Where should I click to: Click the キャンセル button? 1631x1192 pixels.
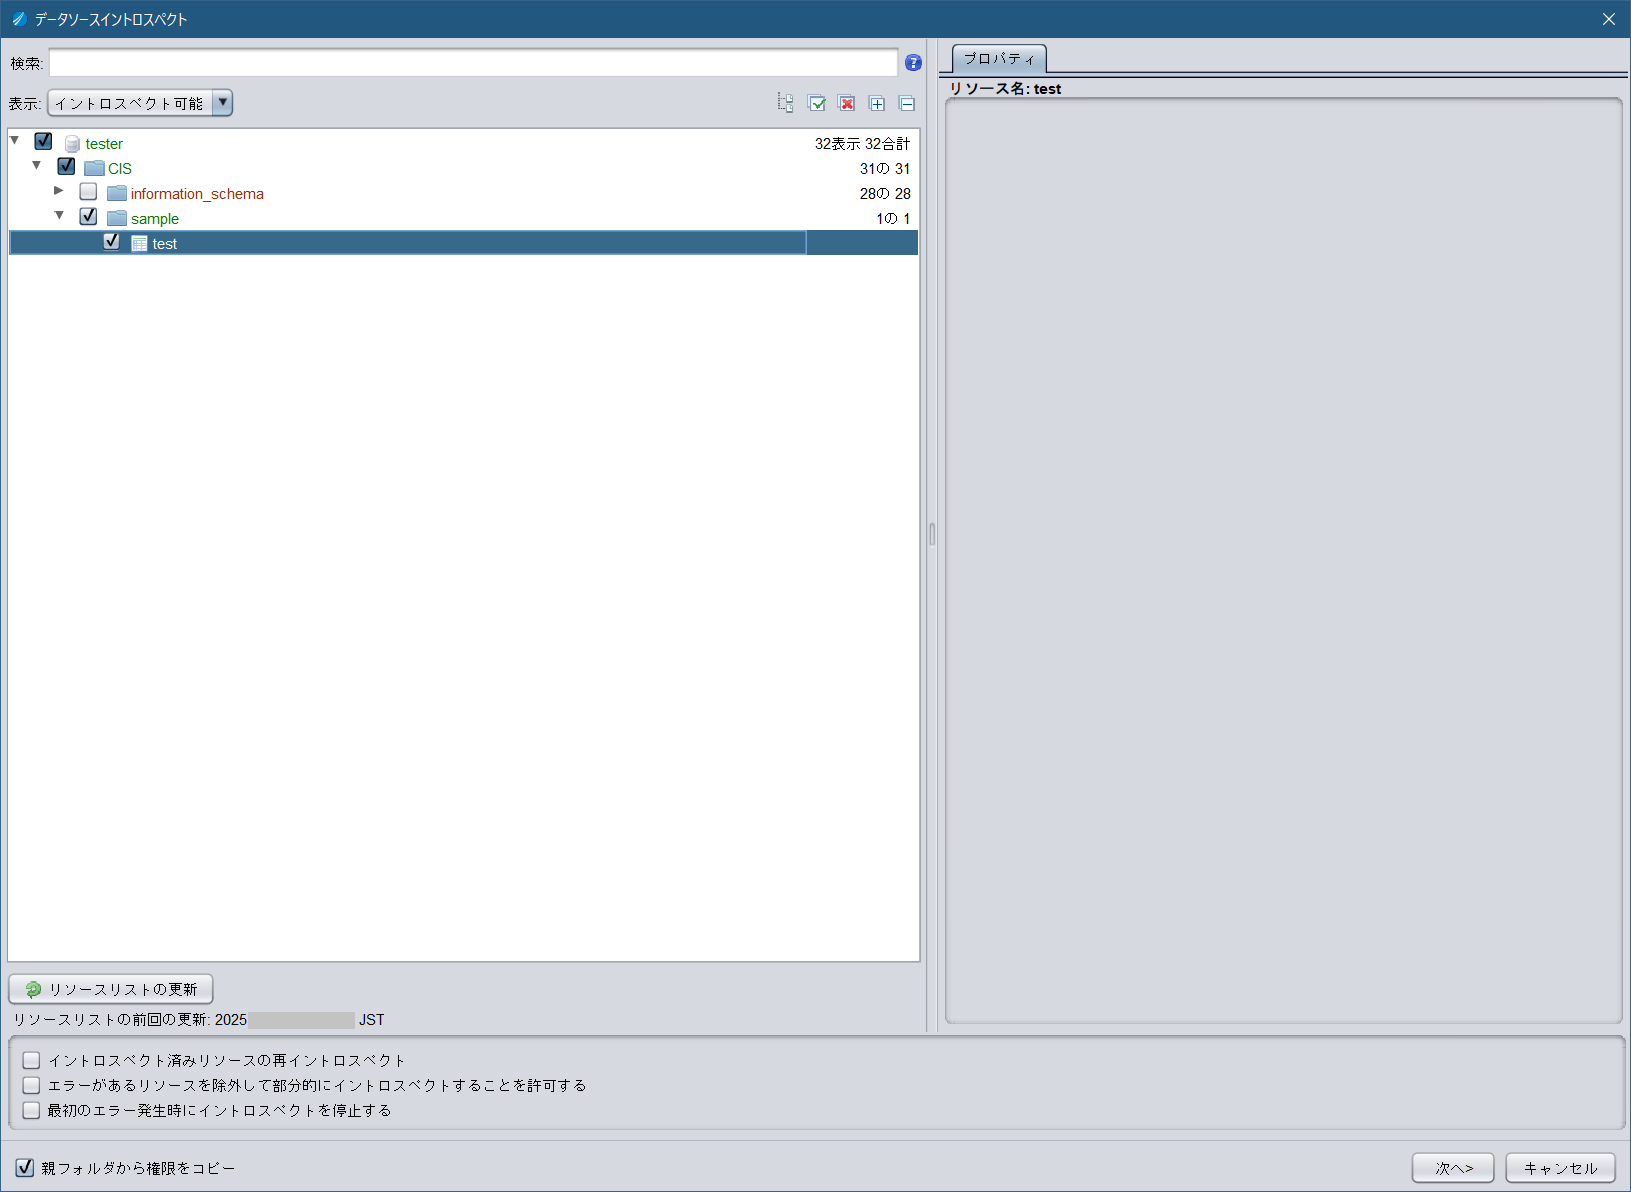[1560, 1168]
